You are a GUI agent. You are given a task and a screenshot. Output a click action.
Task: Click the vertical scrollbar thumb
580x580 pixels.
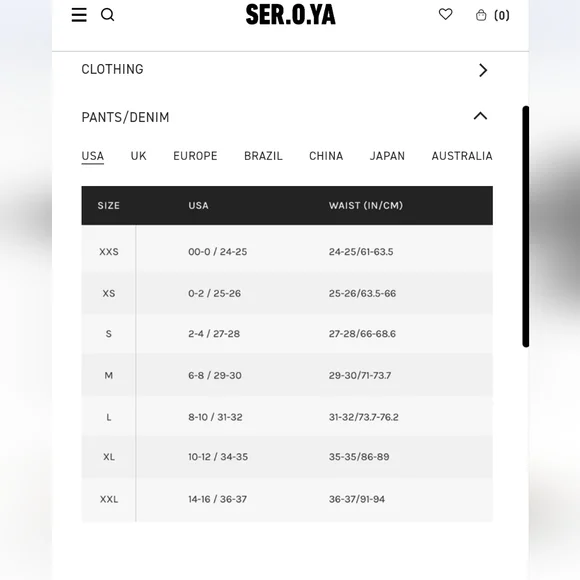[x=525, y=226]
